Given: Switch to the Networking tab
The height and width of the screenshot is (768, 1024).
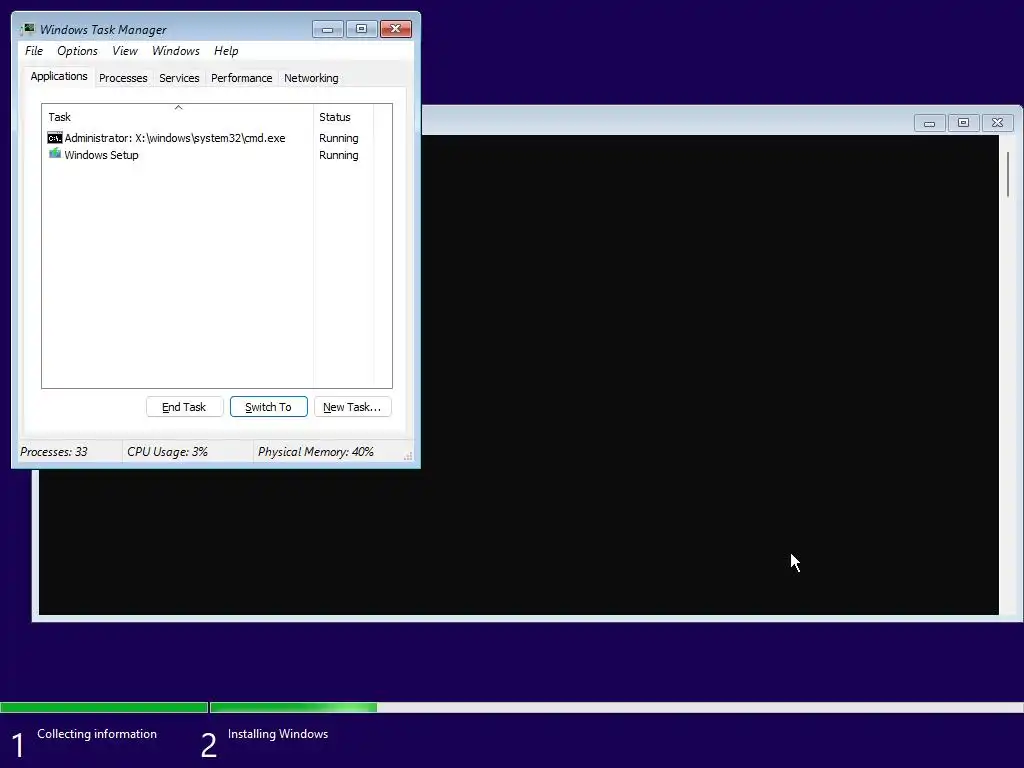Looking at the screenshot, I should click(311, 78).
